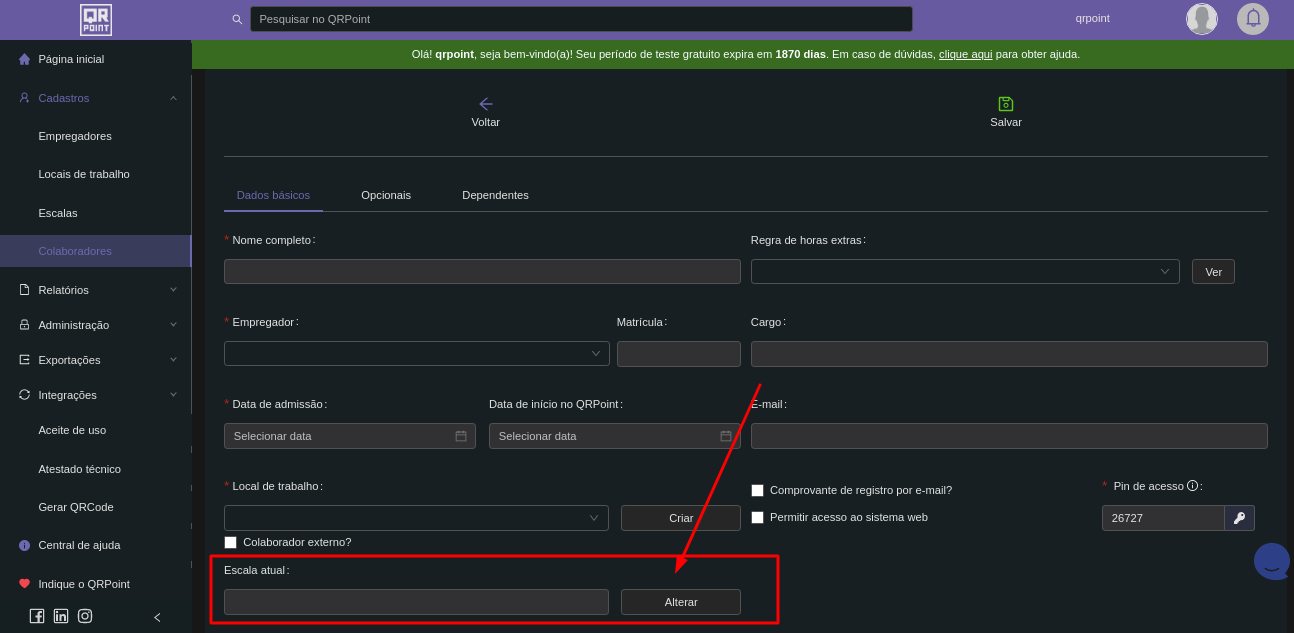Toggle the Colaborador externo checkbox
1294x633 pixels.
[x=230, y=542]
